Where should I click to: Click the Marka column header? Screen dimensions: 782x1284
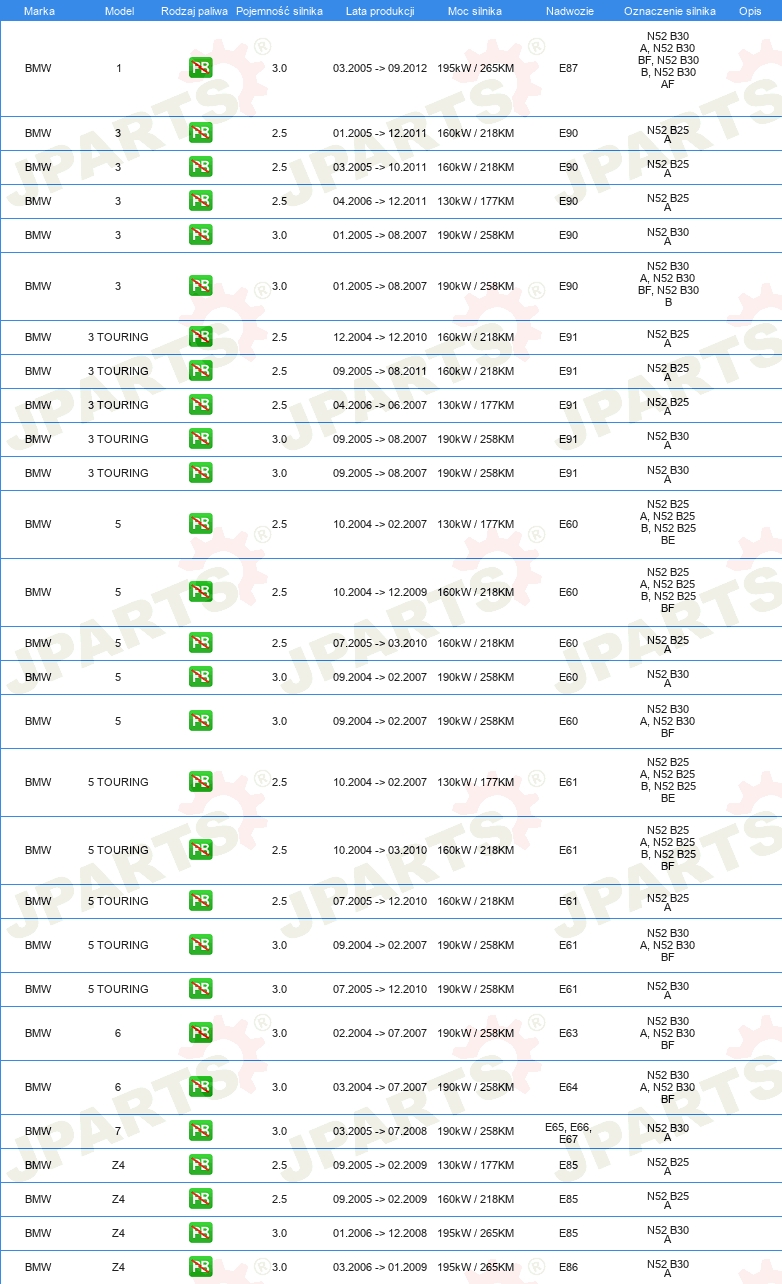pos(39,11)
